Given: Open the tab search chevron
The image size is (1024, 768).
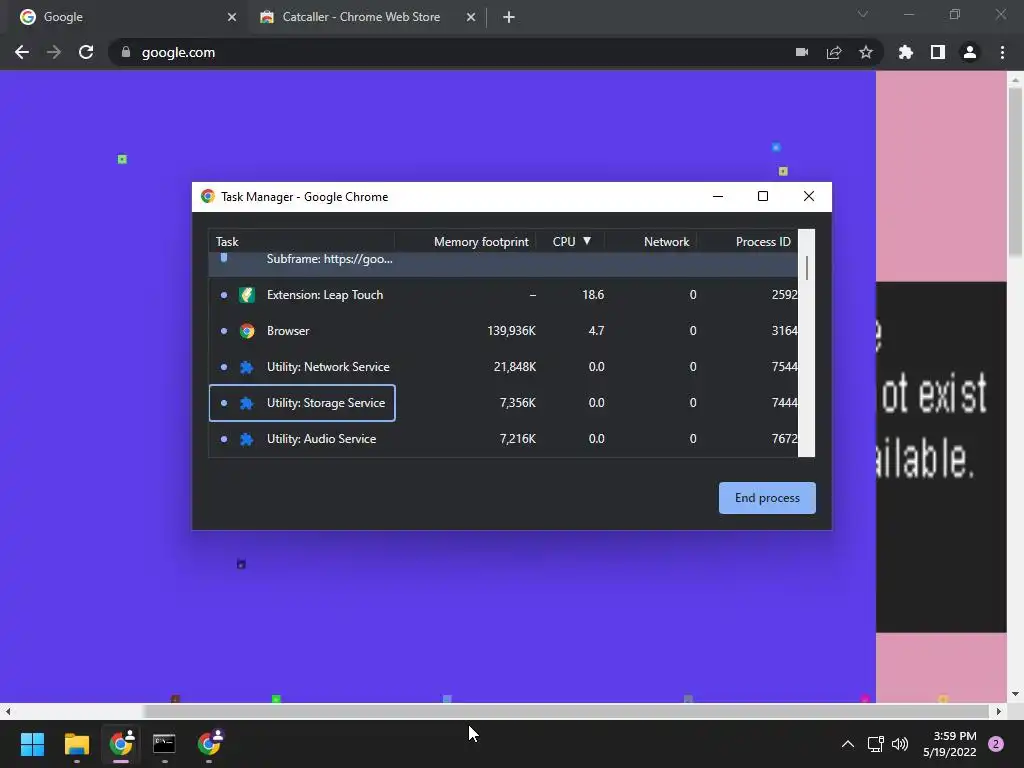Looking at the screenshot, I should (x=863, y=14).
